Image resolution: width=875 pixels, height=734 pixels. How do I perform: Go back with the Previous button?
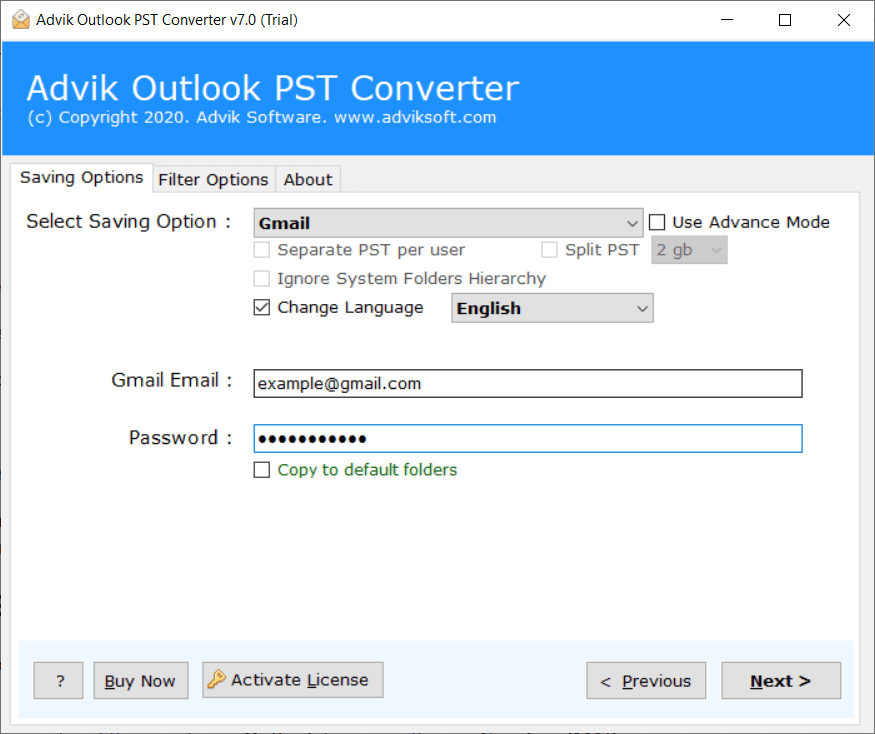pyautogui.click(x=646, y=680)
